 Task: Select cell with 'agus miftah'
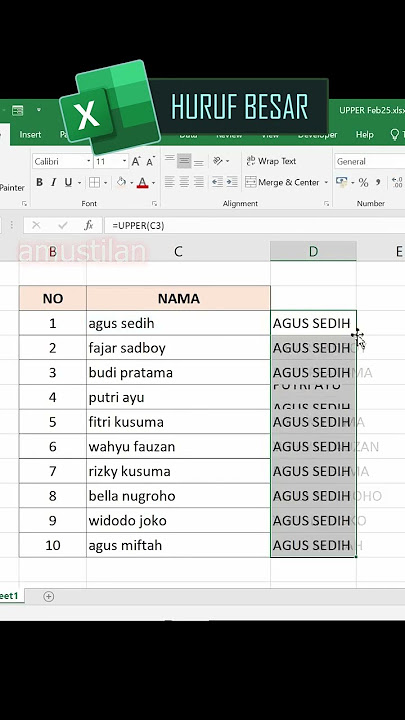tap(178, 545)
